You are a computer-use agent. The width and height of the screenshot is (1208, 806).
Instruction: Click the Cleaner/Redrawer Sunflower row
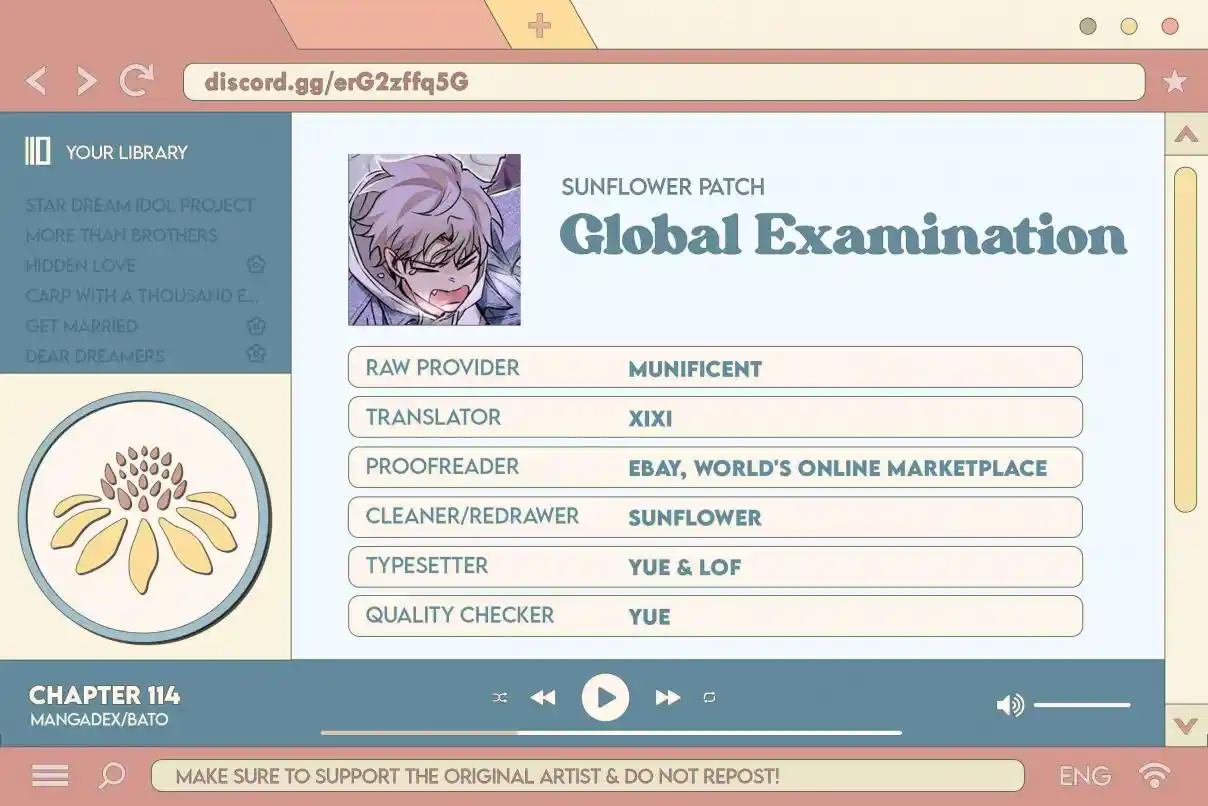pyautogui.click(x=715, y=517)
